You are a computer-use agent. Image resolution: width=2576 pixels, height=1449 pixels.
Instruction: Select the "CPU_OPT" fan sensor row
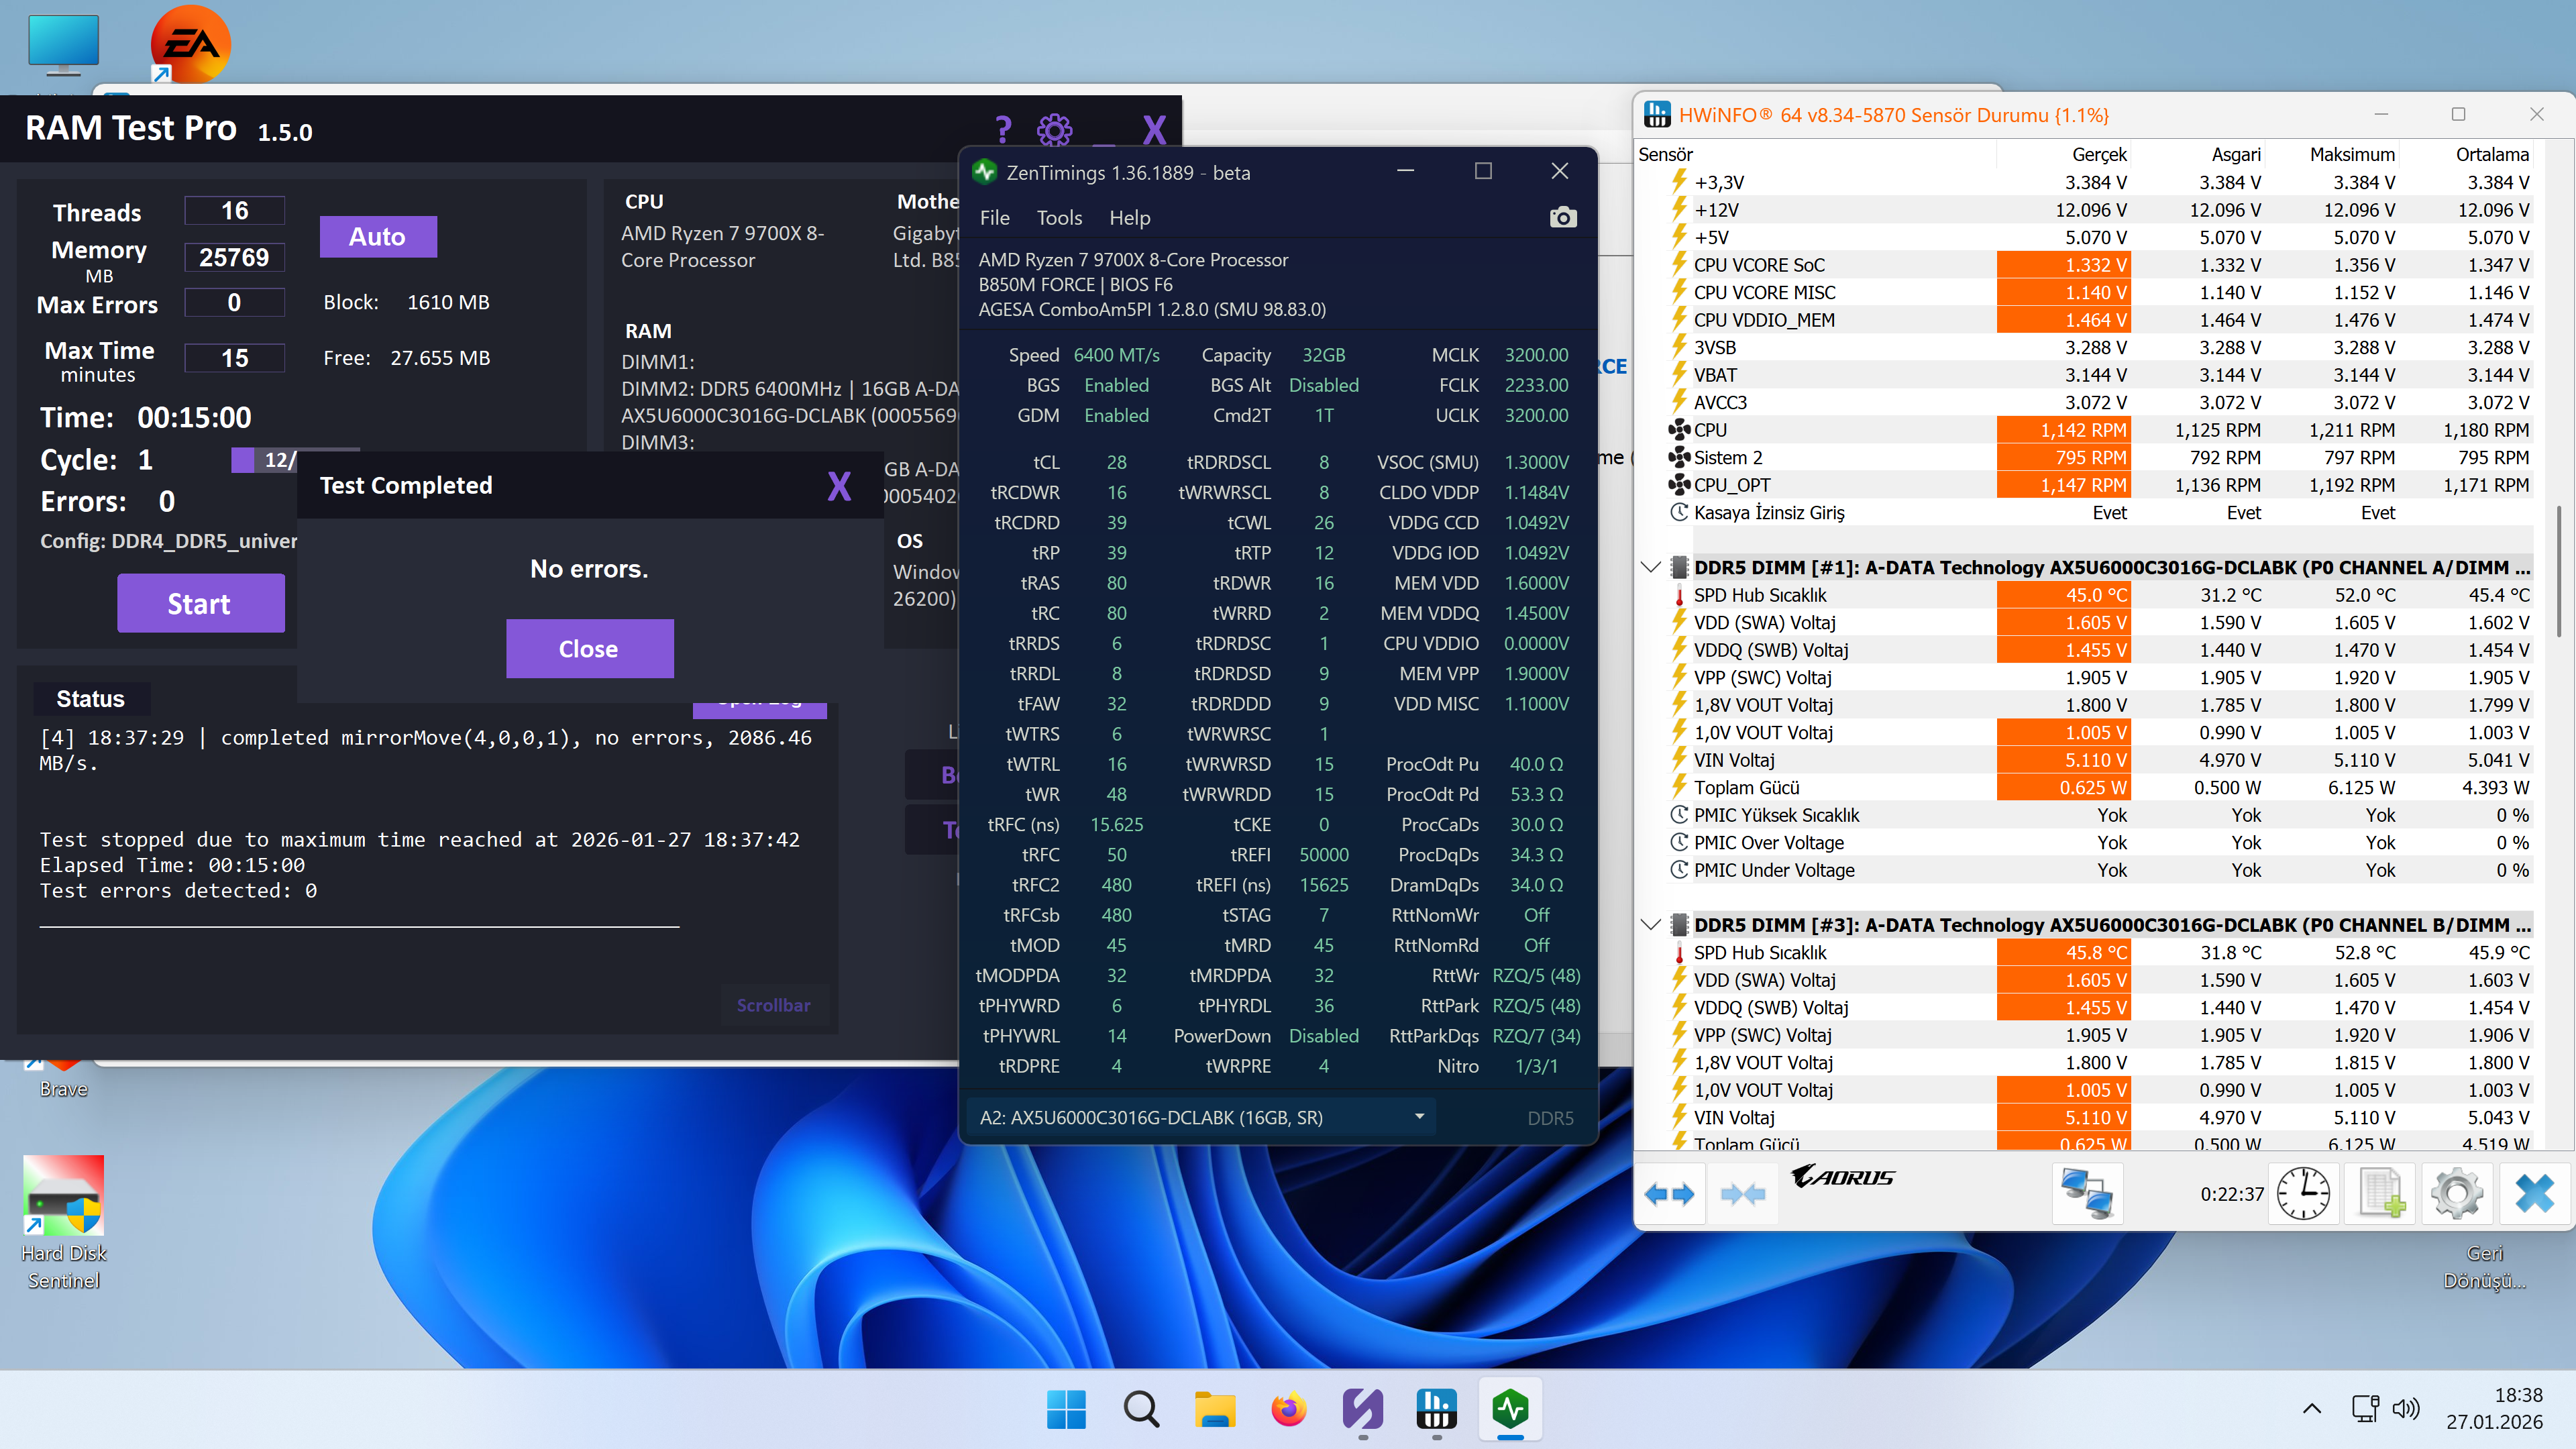pyautogui.click(x=2084, y=485)
